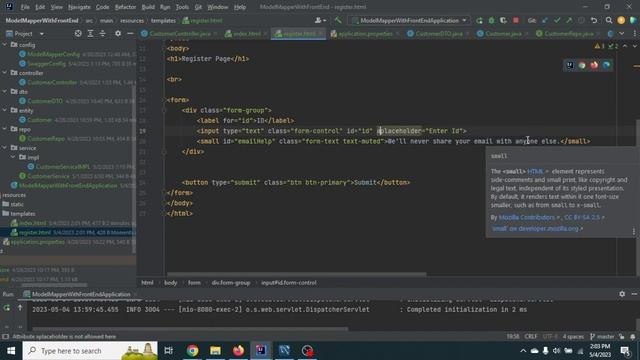
Task: Click Mozilla Contributors link in documentation popup
Action: pyautogui.click(x=527, y=218)
